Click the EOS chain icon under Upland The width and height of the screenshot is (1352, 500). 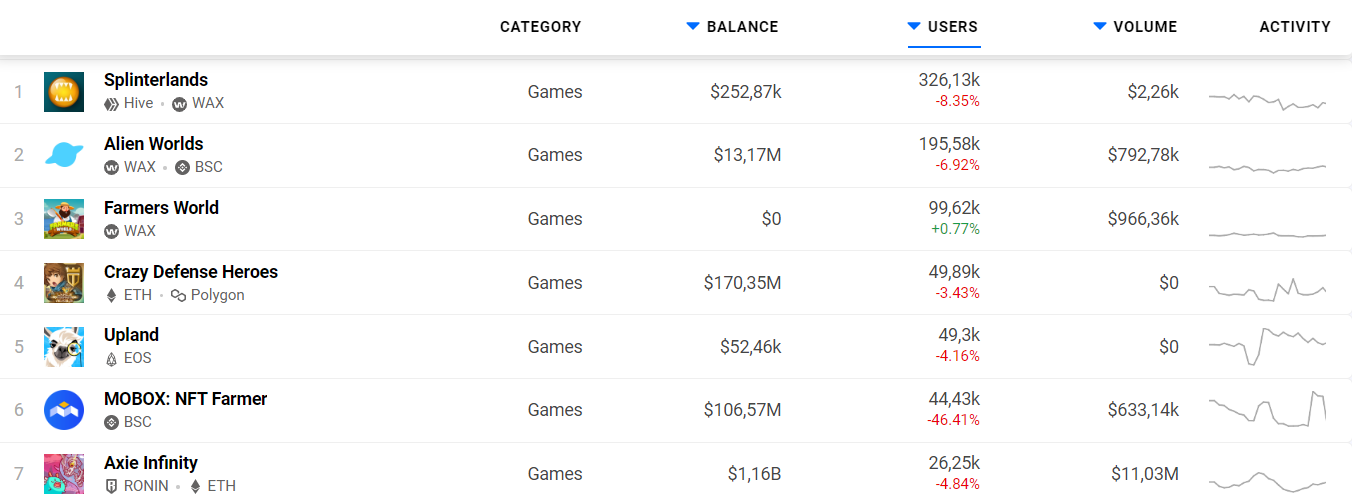[x=111, y=358]
